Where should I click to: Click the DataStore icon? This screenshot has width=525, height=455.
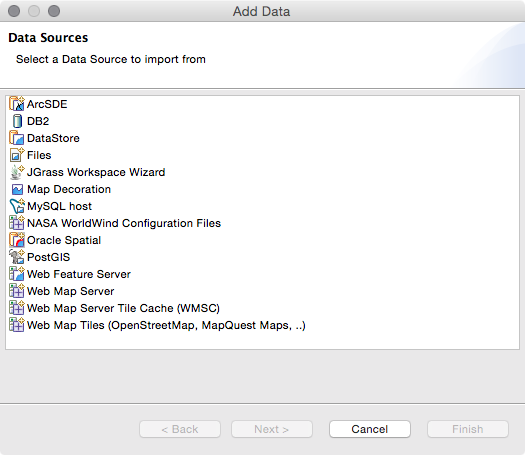(x=17, y=138)
